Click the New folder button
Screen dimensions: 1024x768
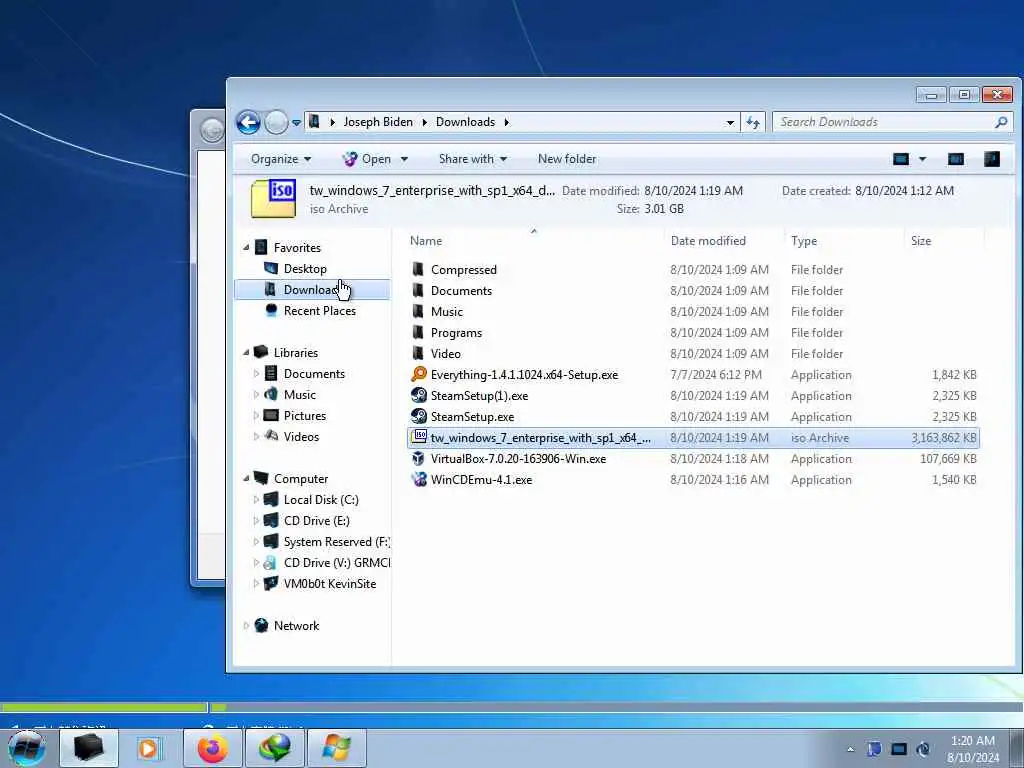567,159
